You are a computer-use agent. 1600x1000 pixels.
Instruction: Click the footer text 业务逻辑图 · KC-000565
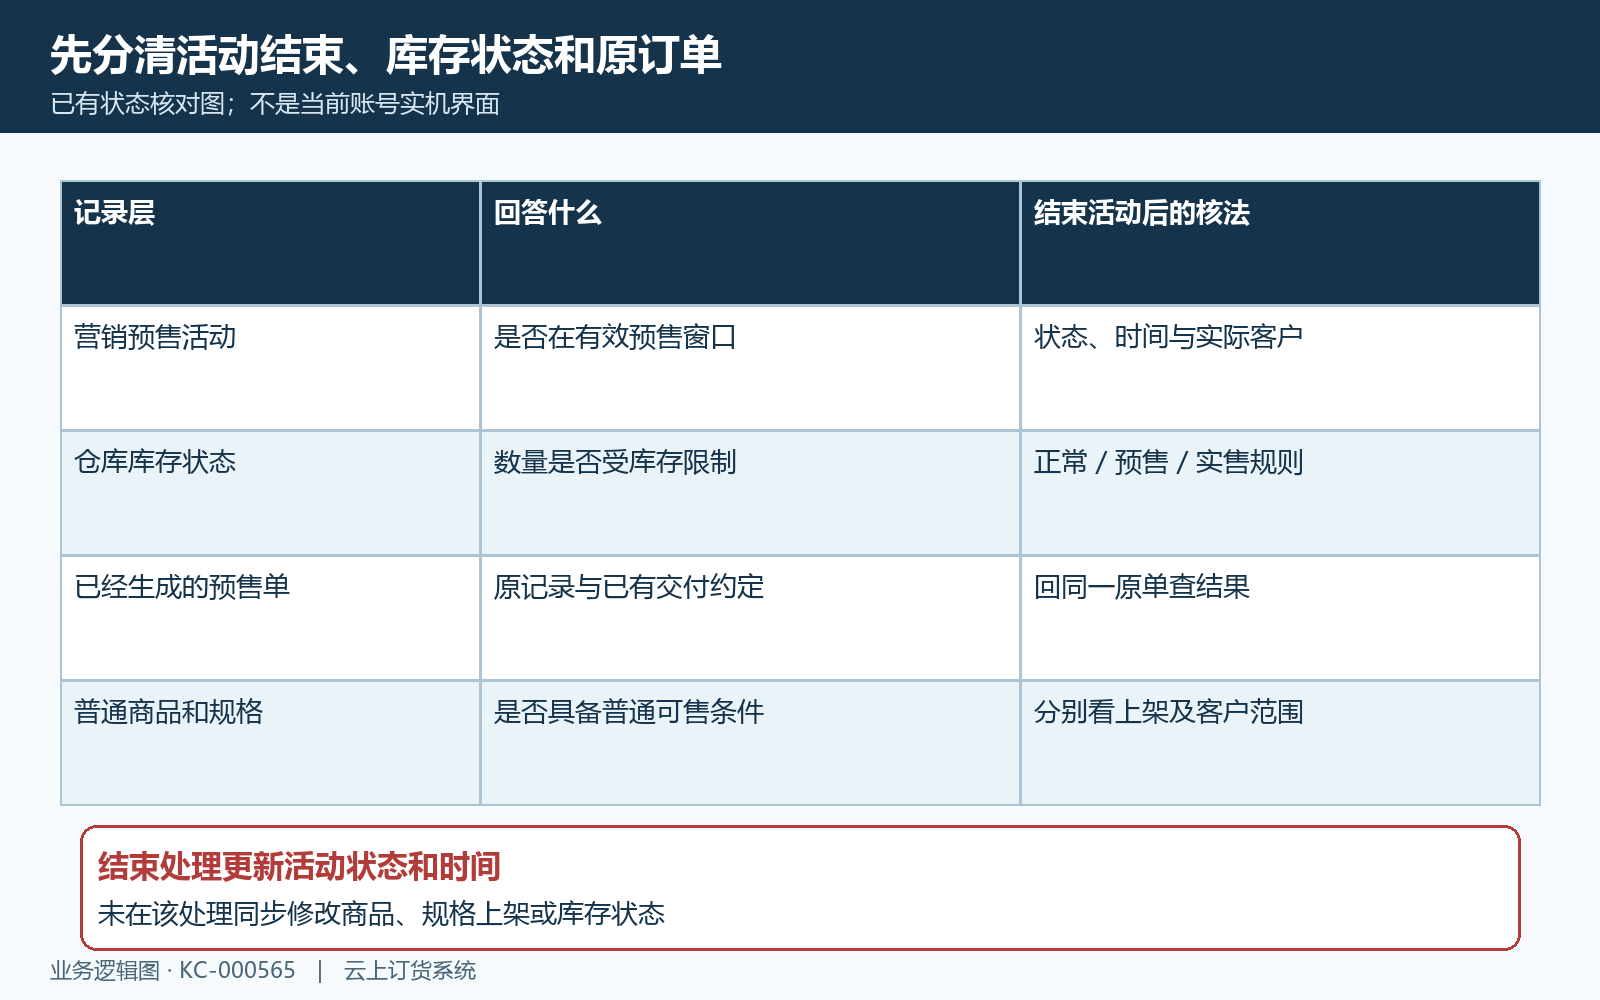pyautogui.click(x=173, y=971)
